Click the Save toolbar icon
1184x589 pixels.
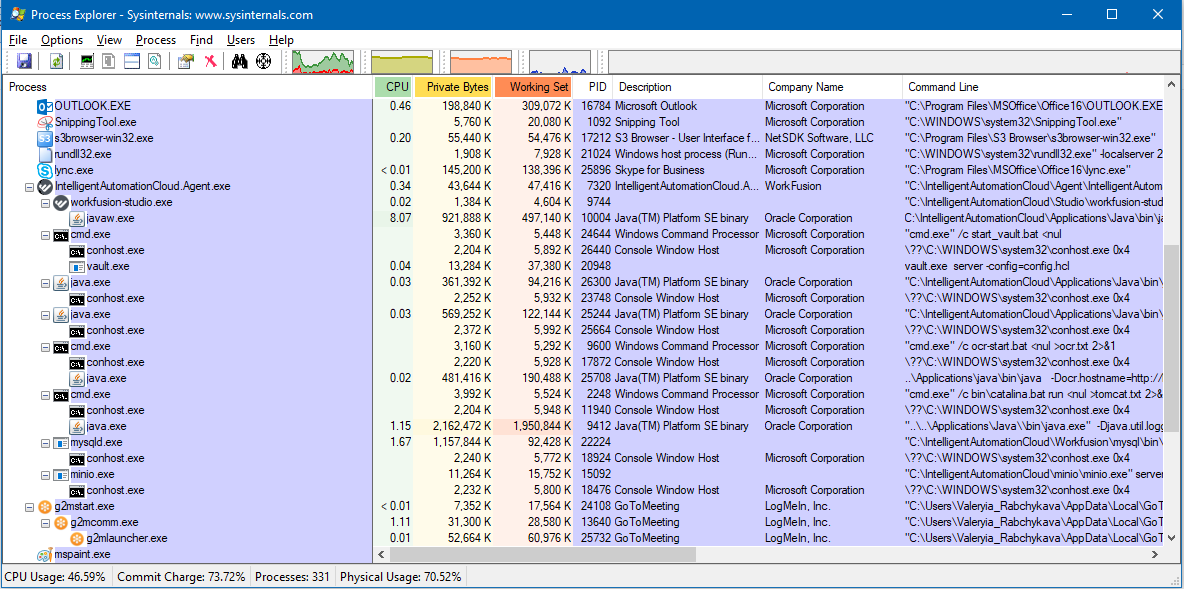click(x=24, y=62)
